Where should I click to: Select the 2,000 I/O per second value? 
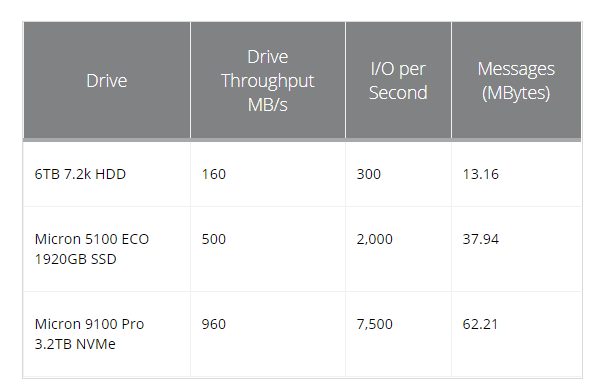coord(375,239)
